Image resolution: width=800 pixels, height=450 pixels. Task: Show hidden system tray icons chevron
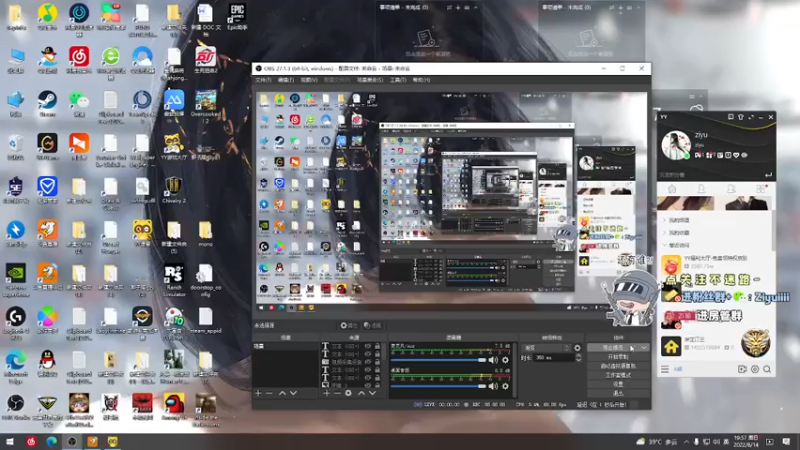pyautogui.click(x=686, y=441)
